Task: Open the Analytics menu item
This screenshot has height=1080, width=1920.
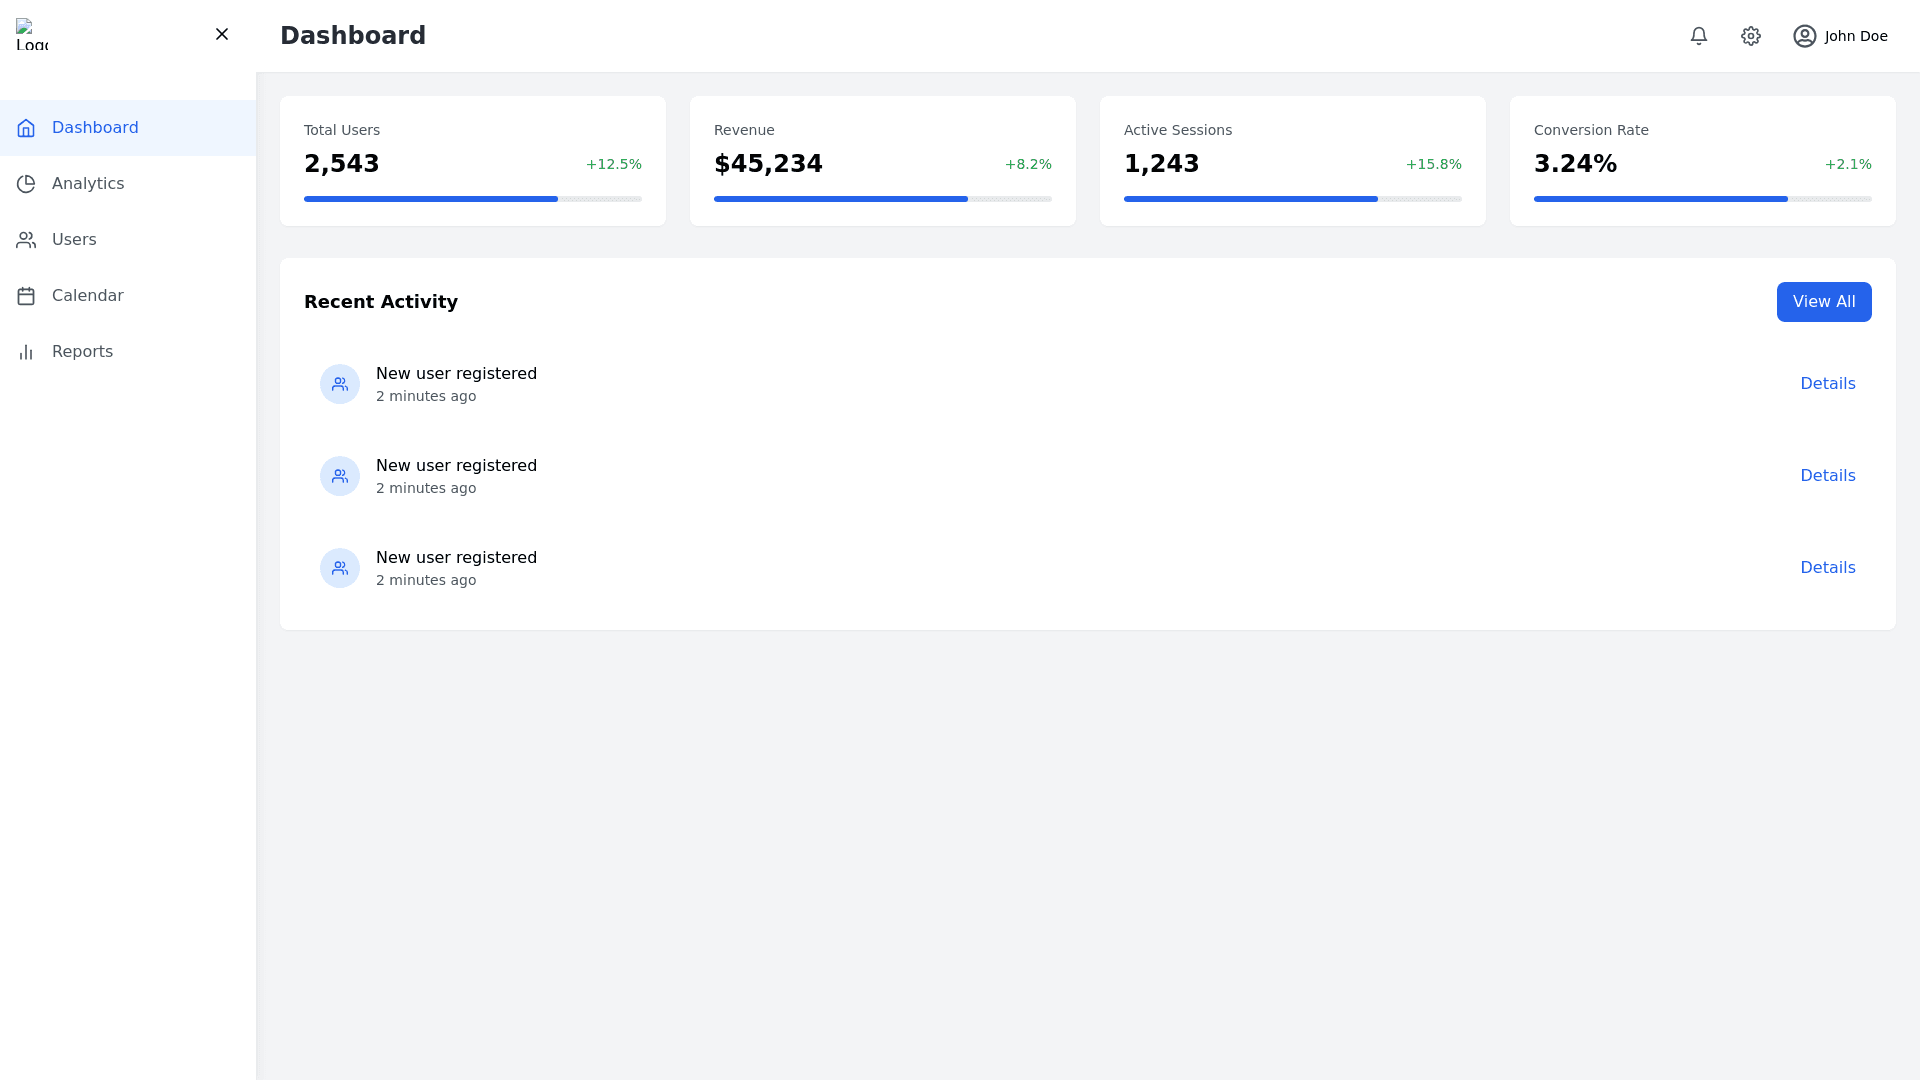Action: tap(88, 184)
